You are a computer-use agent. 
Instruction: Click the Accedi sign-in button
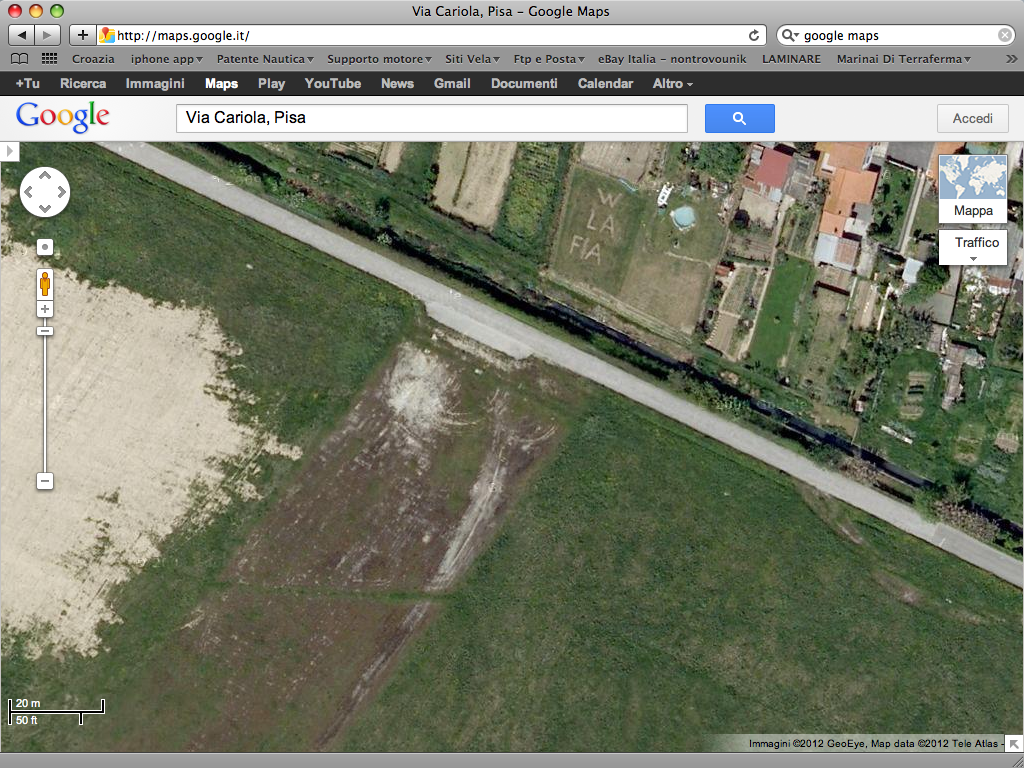click(x=972, y=118)
